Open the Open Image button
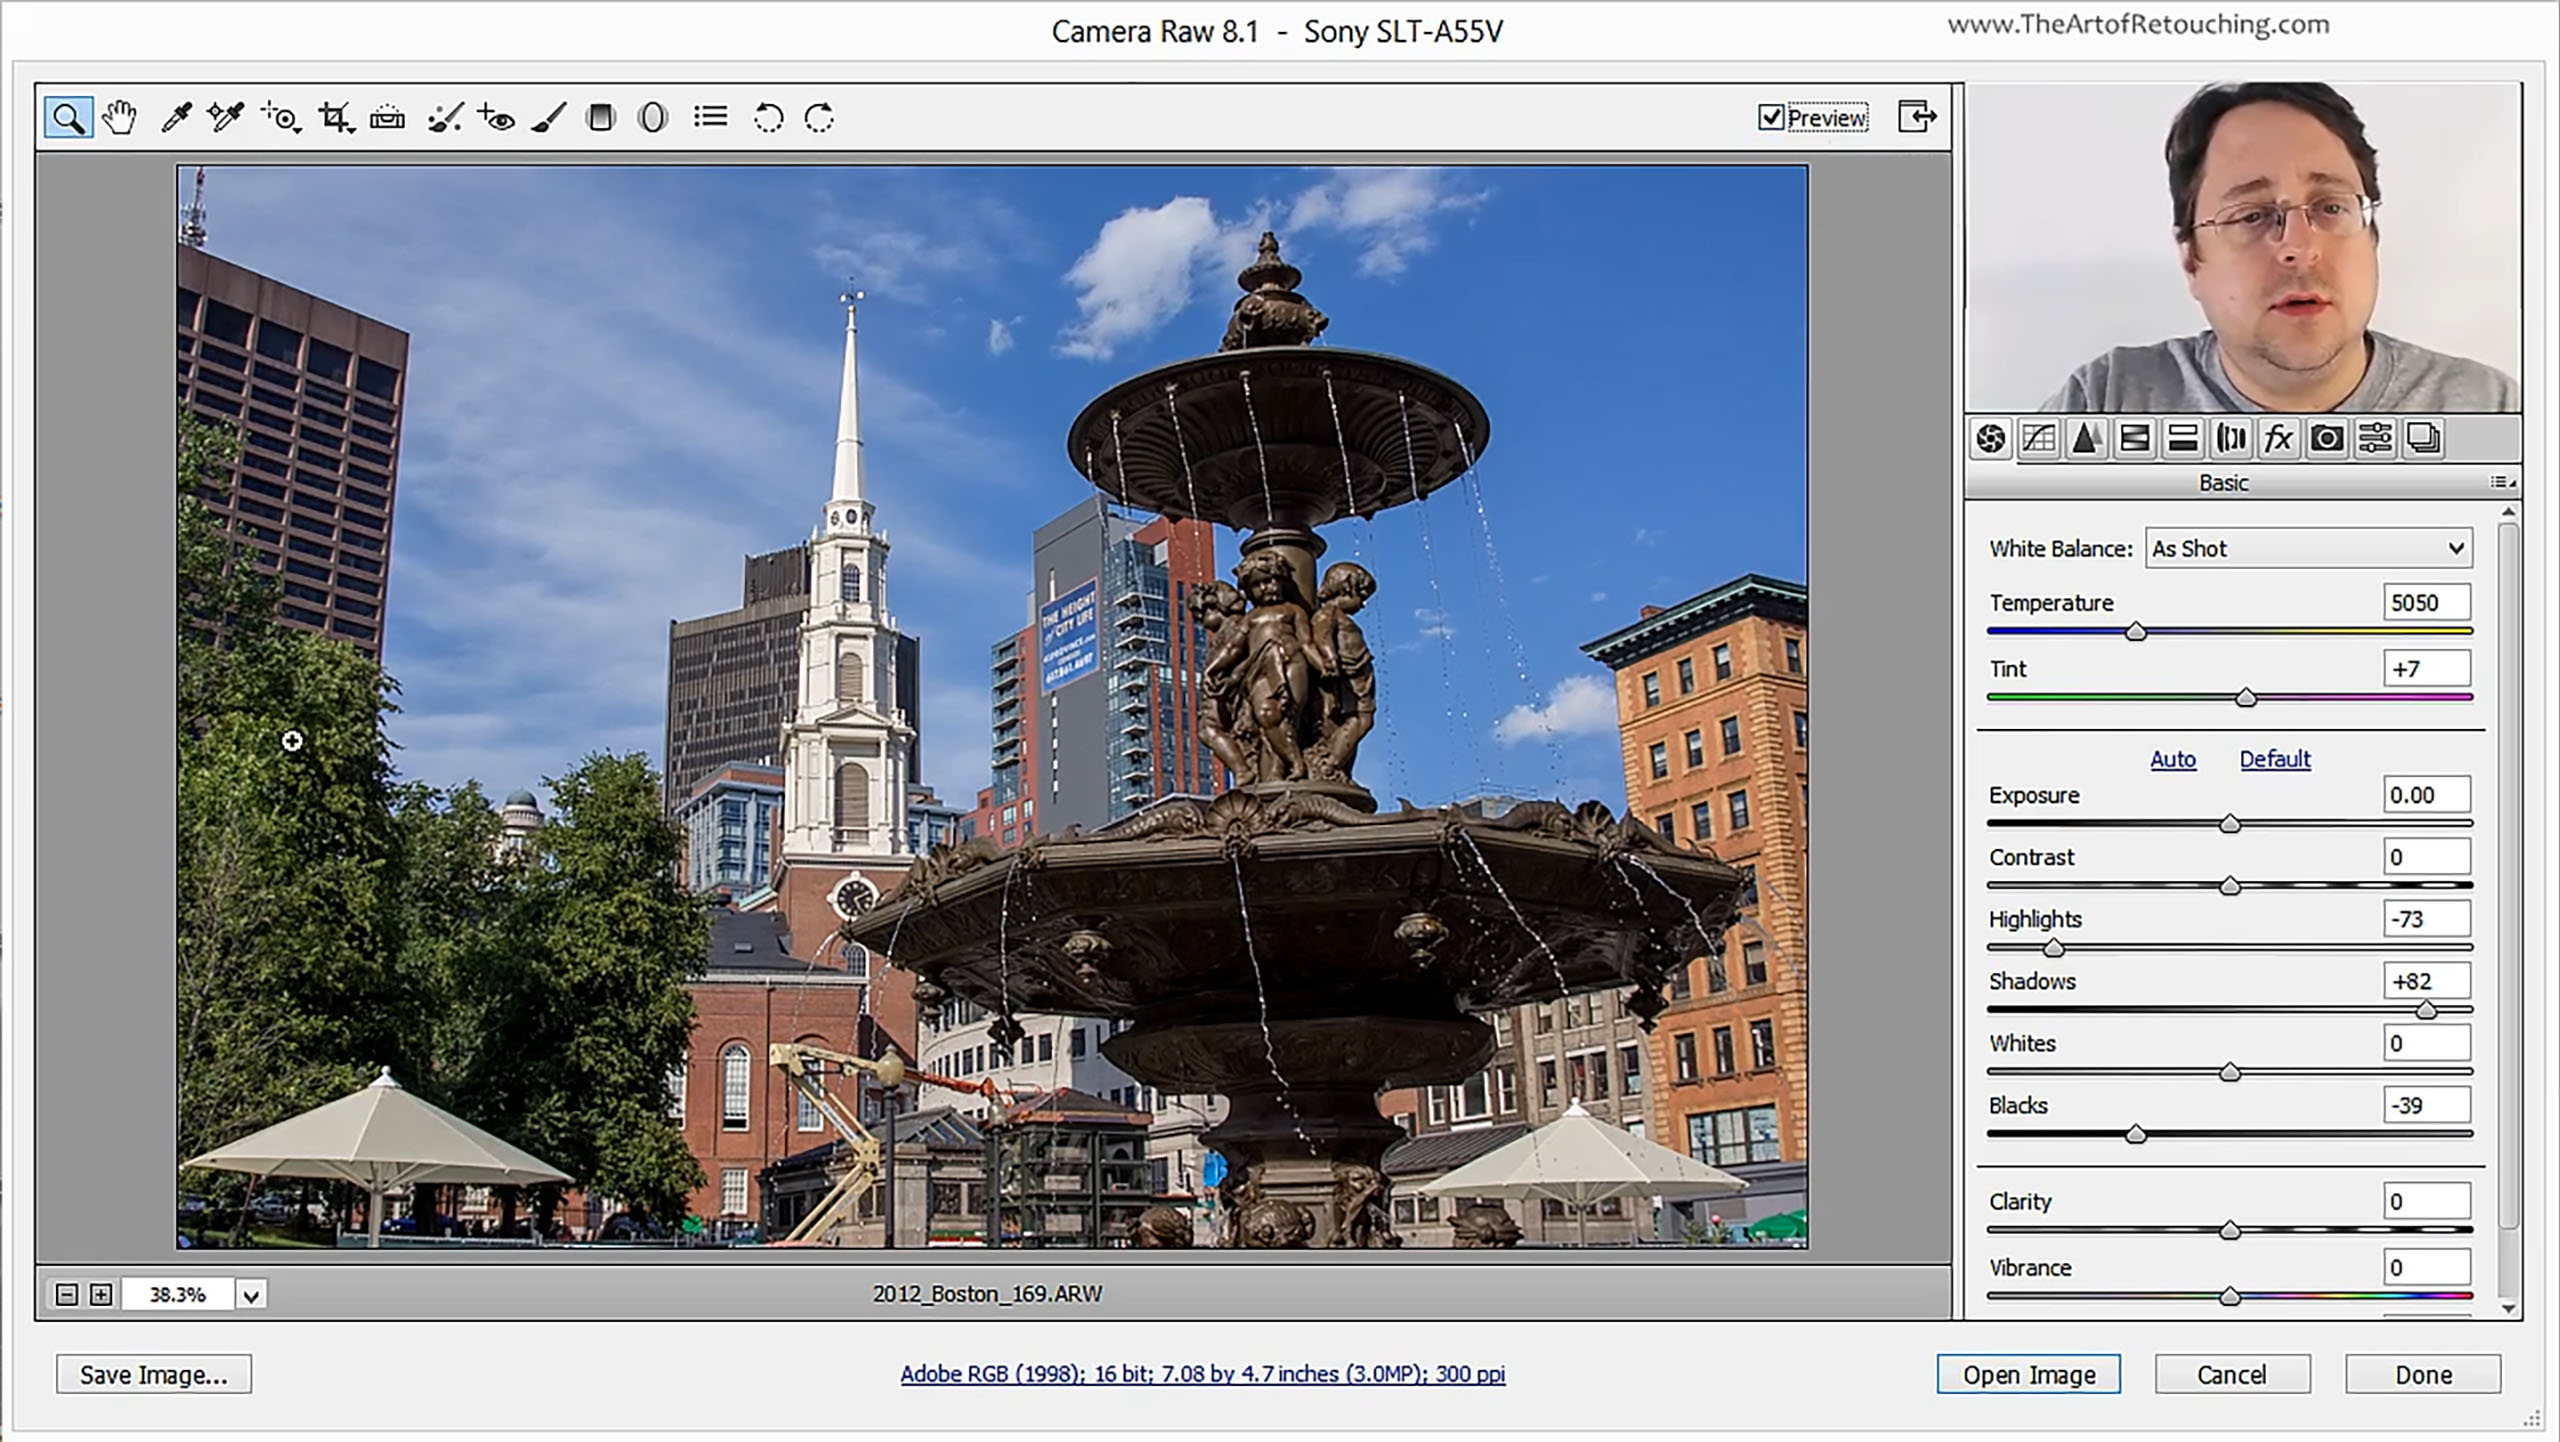 point(2027,1373)
